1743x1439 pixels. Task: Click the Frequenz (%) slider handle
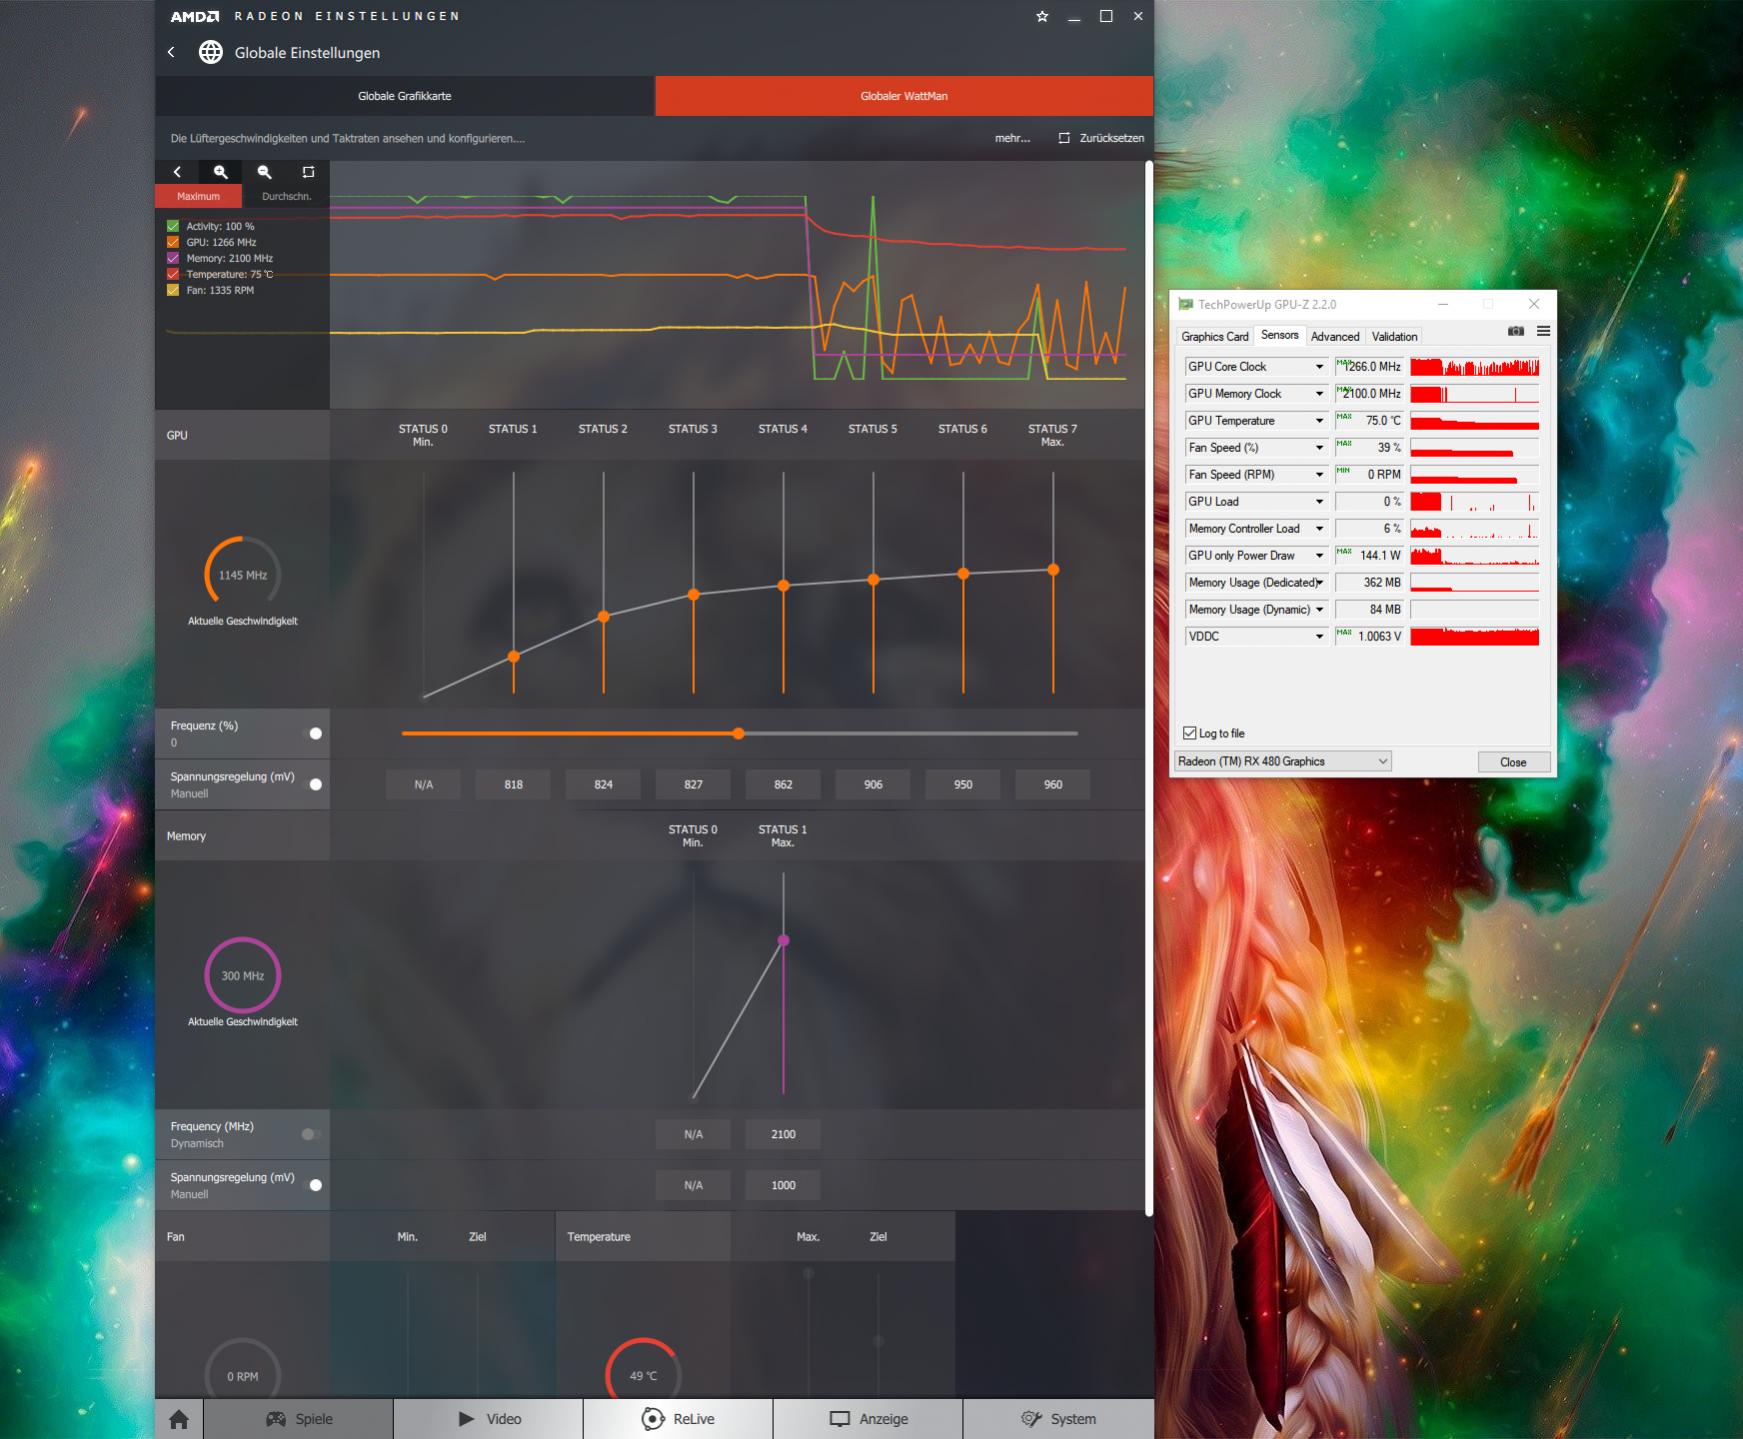(738, 733)
